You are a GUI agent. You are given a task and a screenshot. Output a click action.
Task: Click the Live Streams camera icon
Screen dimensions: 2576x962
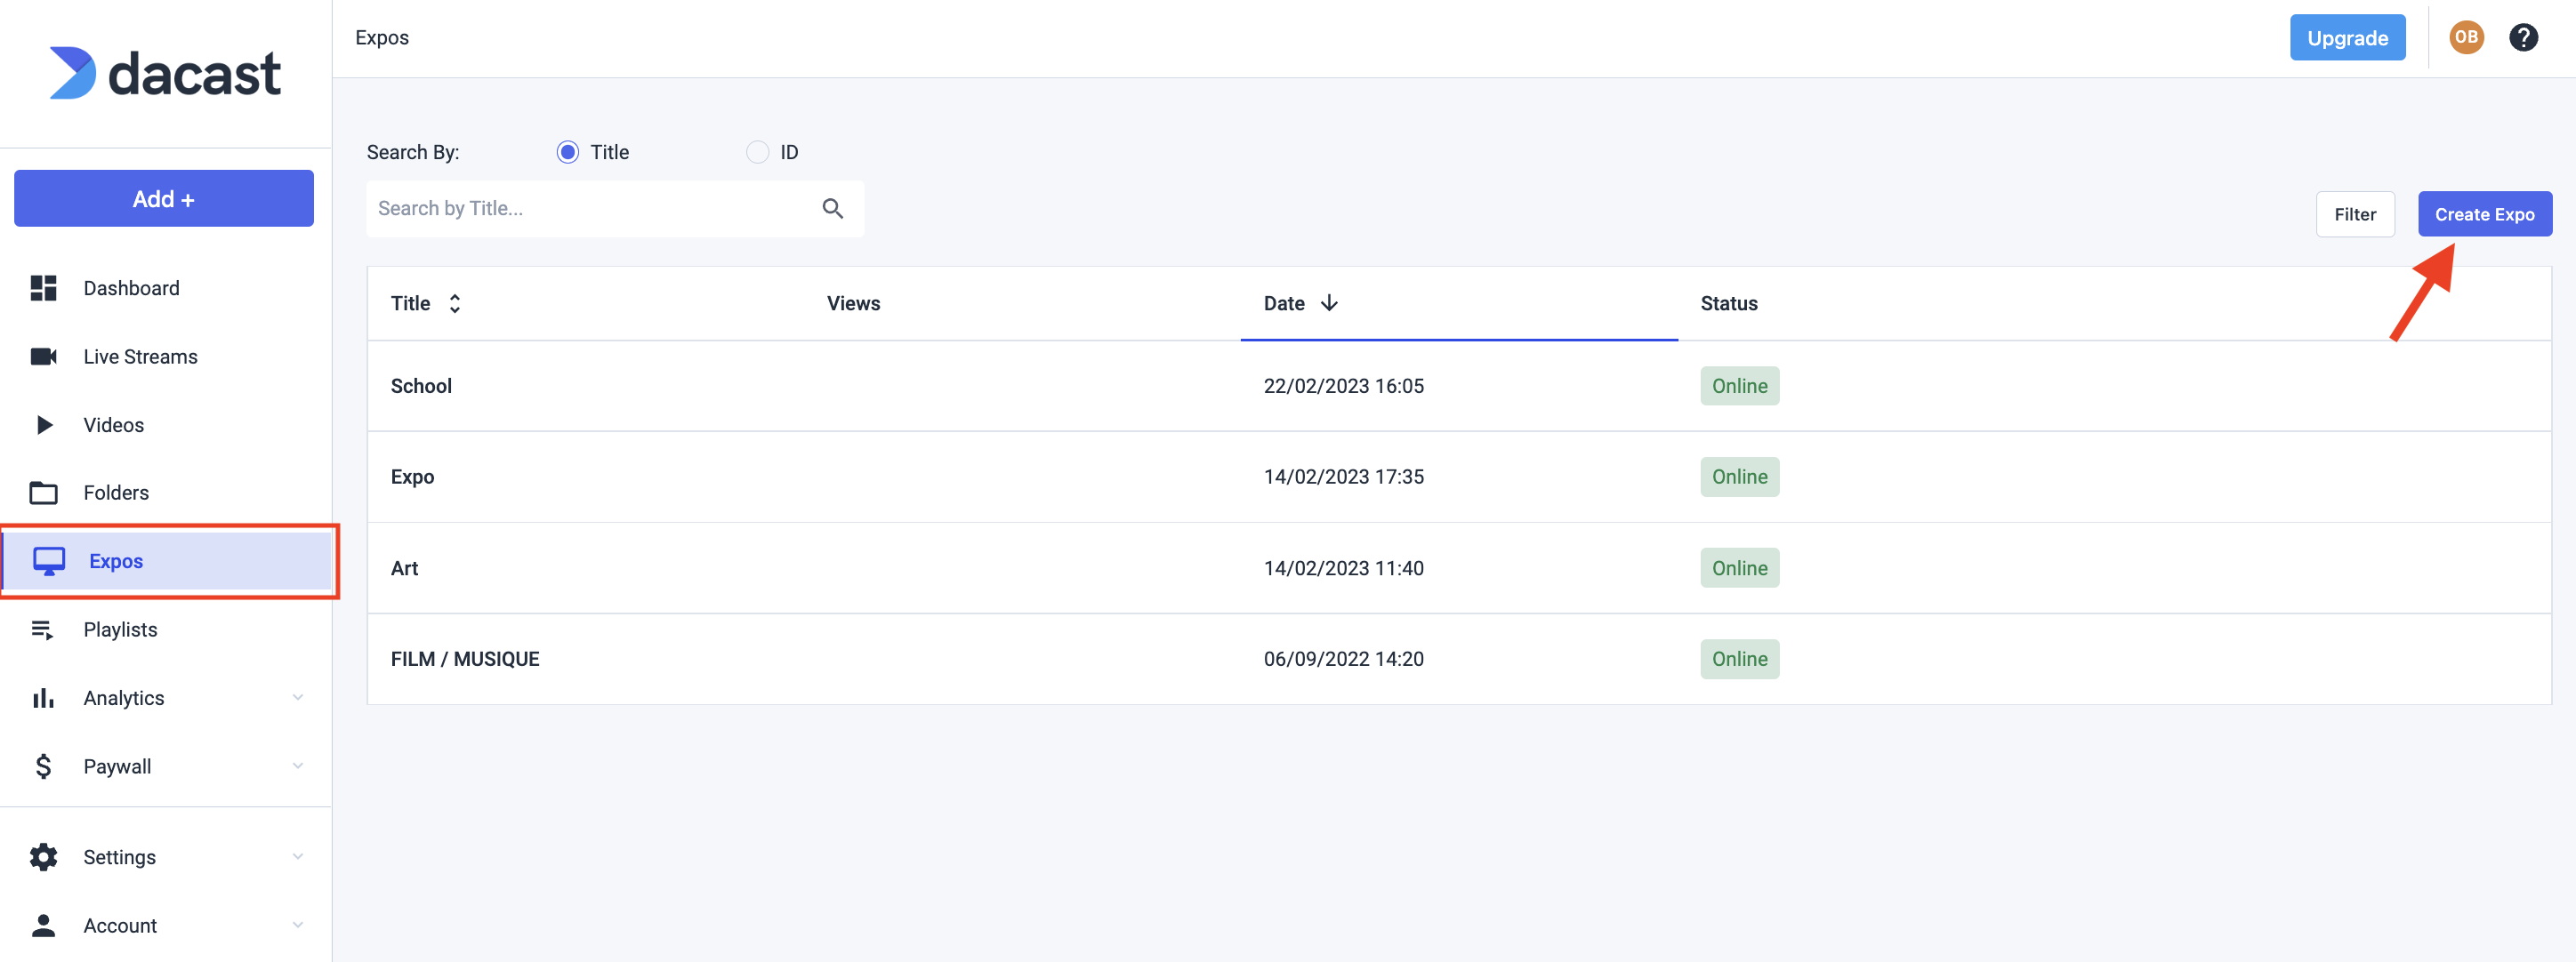(43, 356)
